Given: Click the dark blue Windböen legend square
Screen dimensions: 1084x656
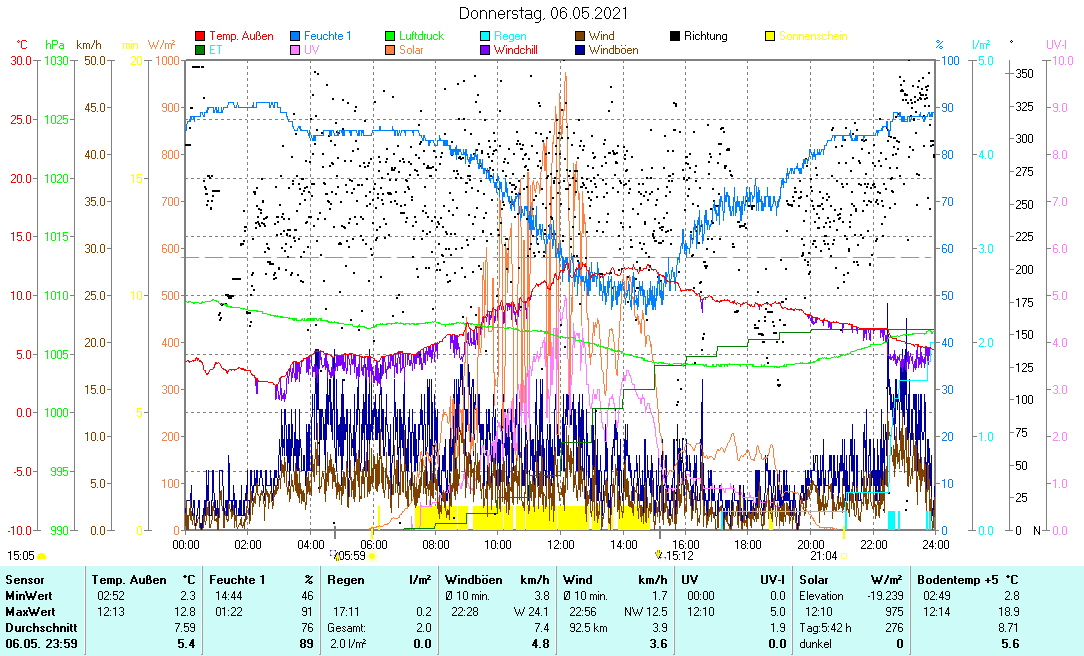Looking at the screenshot, I should (581, 49).
